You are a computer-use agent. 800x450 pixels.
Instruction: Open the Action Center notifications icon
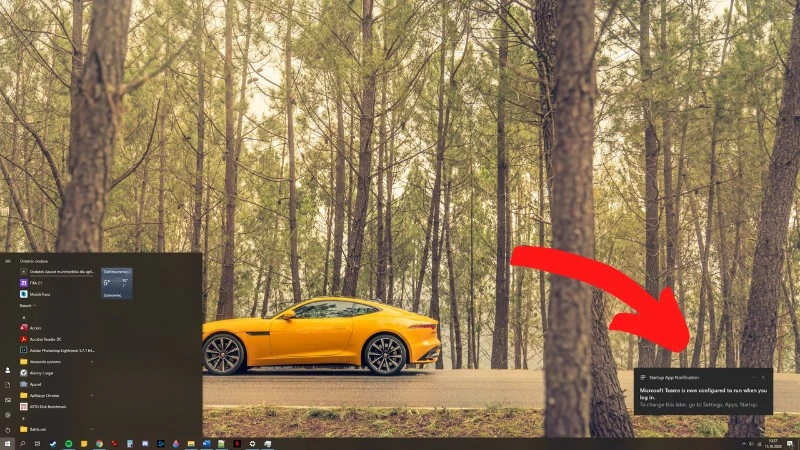click(x=790, y=444)
